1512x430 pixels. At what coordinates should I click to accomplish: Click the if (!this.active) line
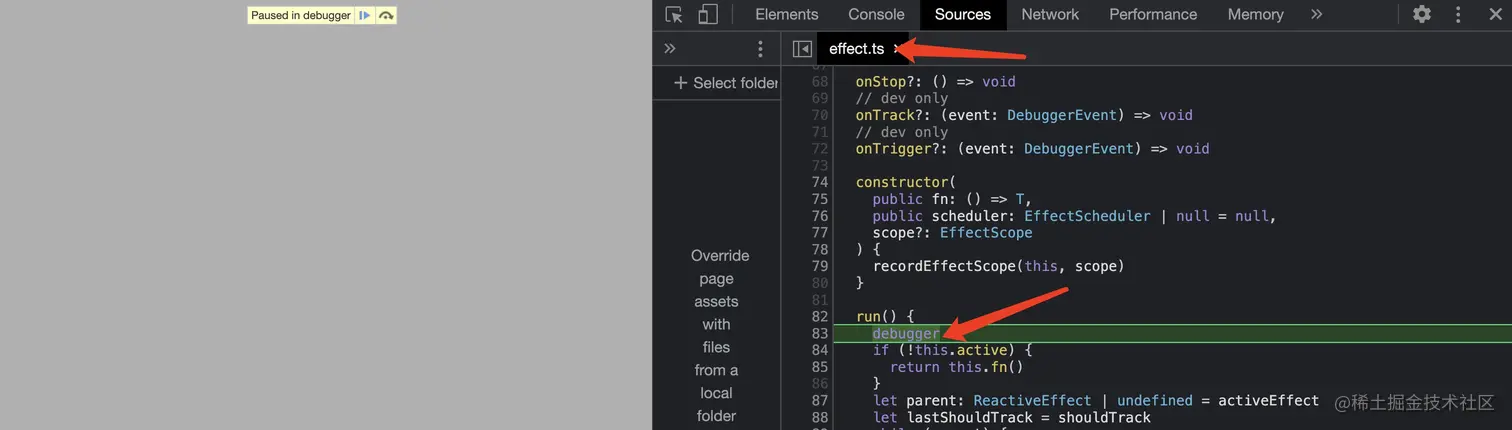952,350
